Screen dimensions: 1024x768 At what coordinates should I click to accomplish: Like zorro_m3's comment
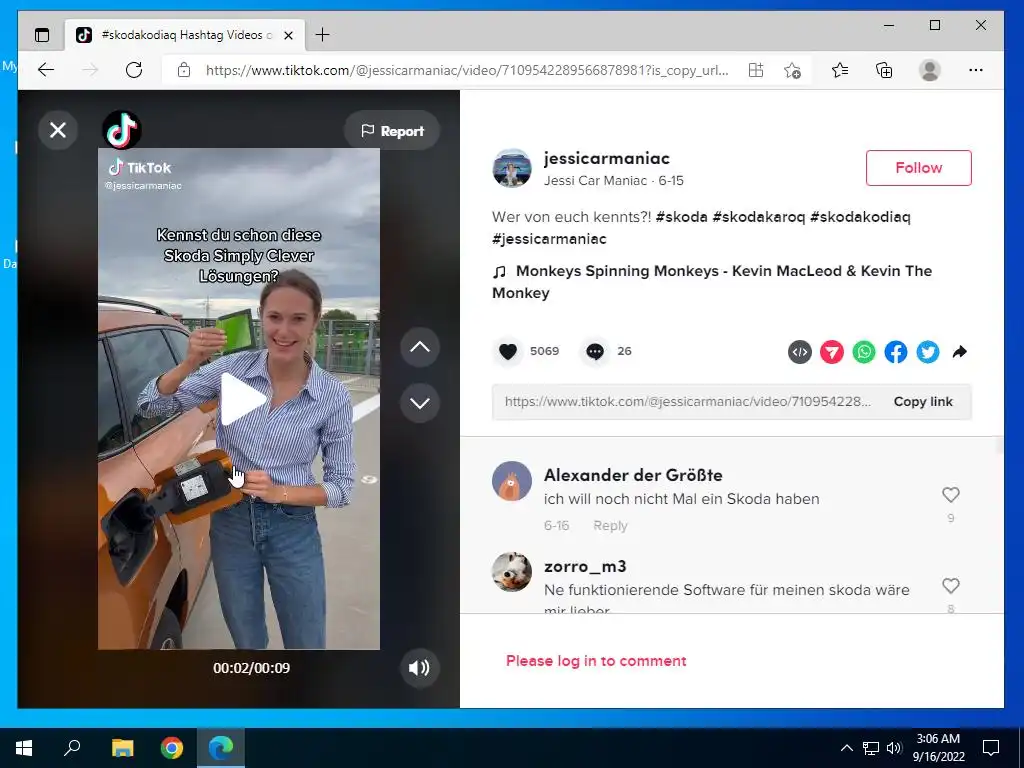pos(951,586)
